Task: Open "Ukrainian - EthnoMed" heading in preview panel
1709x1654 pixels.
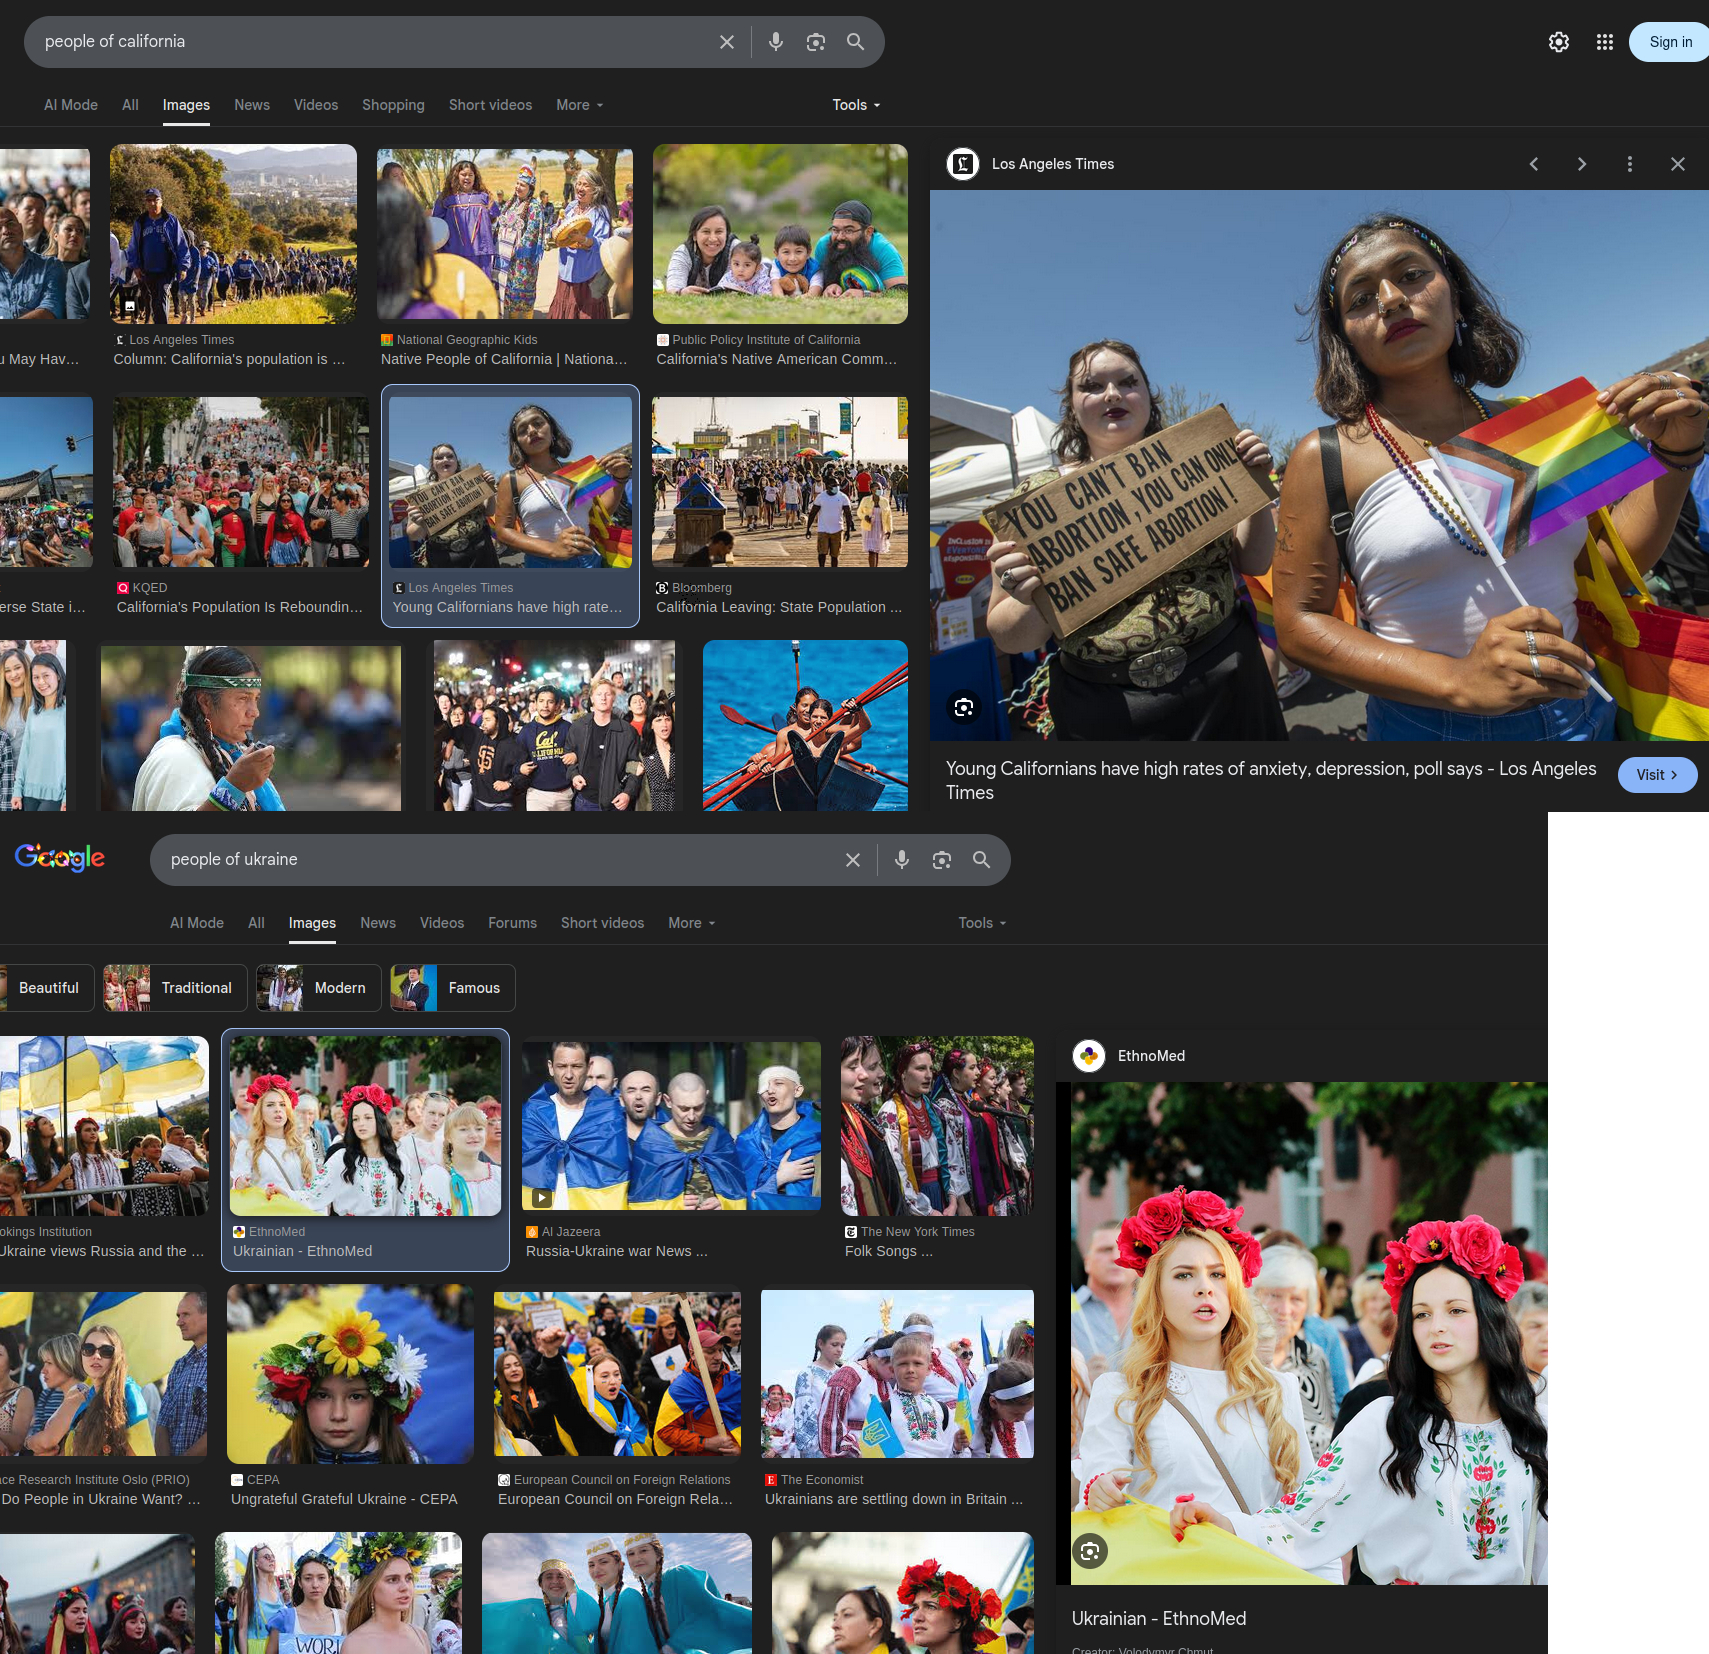Action: pyautogui.click(x=1159, y=1618)
